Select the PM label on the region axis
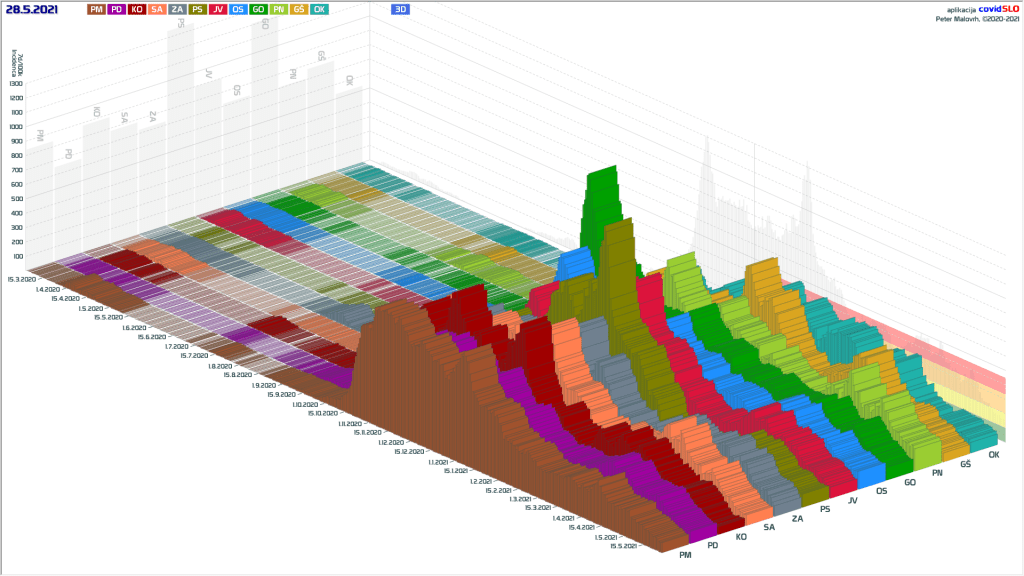The width and height of the screenshot is (1024, 576). pos(685,554)
